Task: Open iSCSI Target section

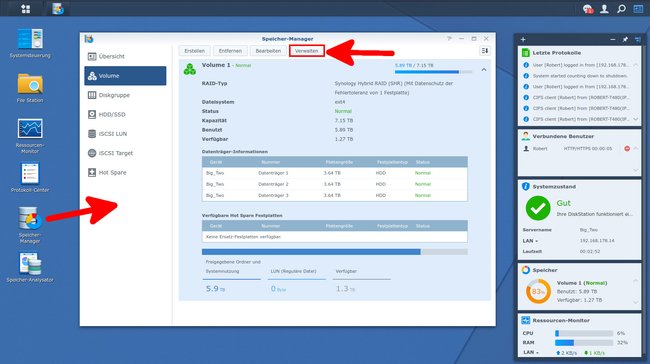Action: [x=125, y=153]
